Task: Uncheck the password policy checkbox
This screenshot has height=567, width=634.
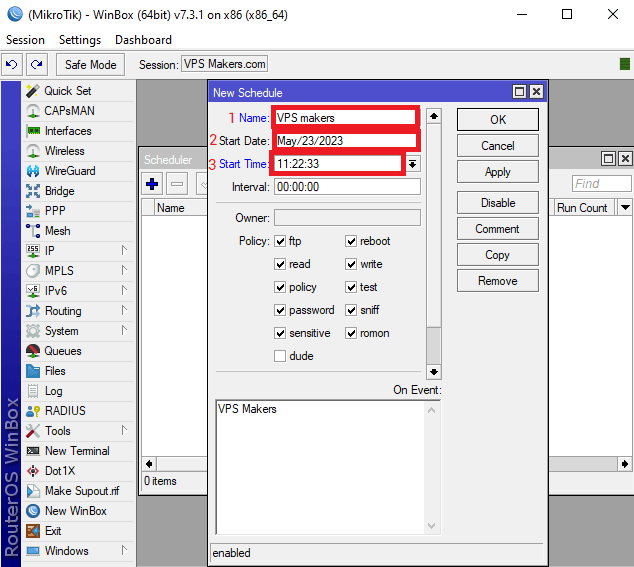Action: [x=280, y=311]
